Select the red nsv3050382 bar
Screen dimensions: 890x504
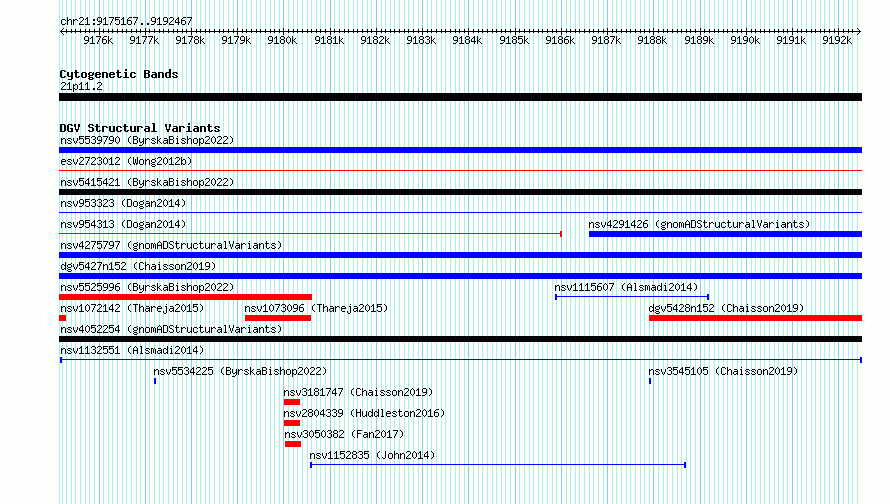[x=293, y=444]
